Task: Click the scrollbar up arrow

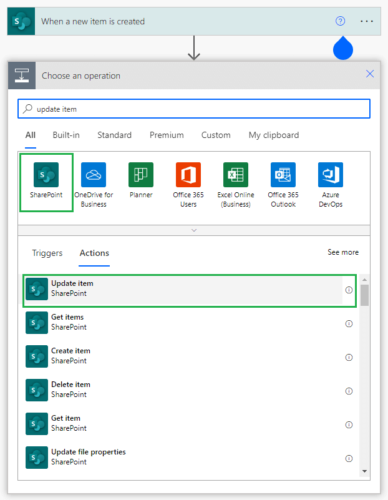Action: pyautogui.click(x=365, y=279)
